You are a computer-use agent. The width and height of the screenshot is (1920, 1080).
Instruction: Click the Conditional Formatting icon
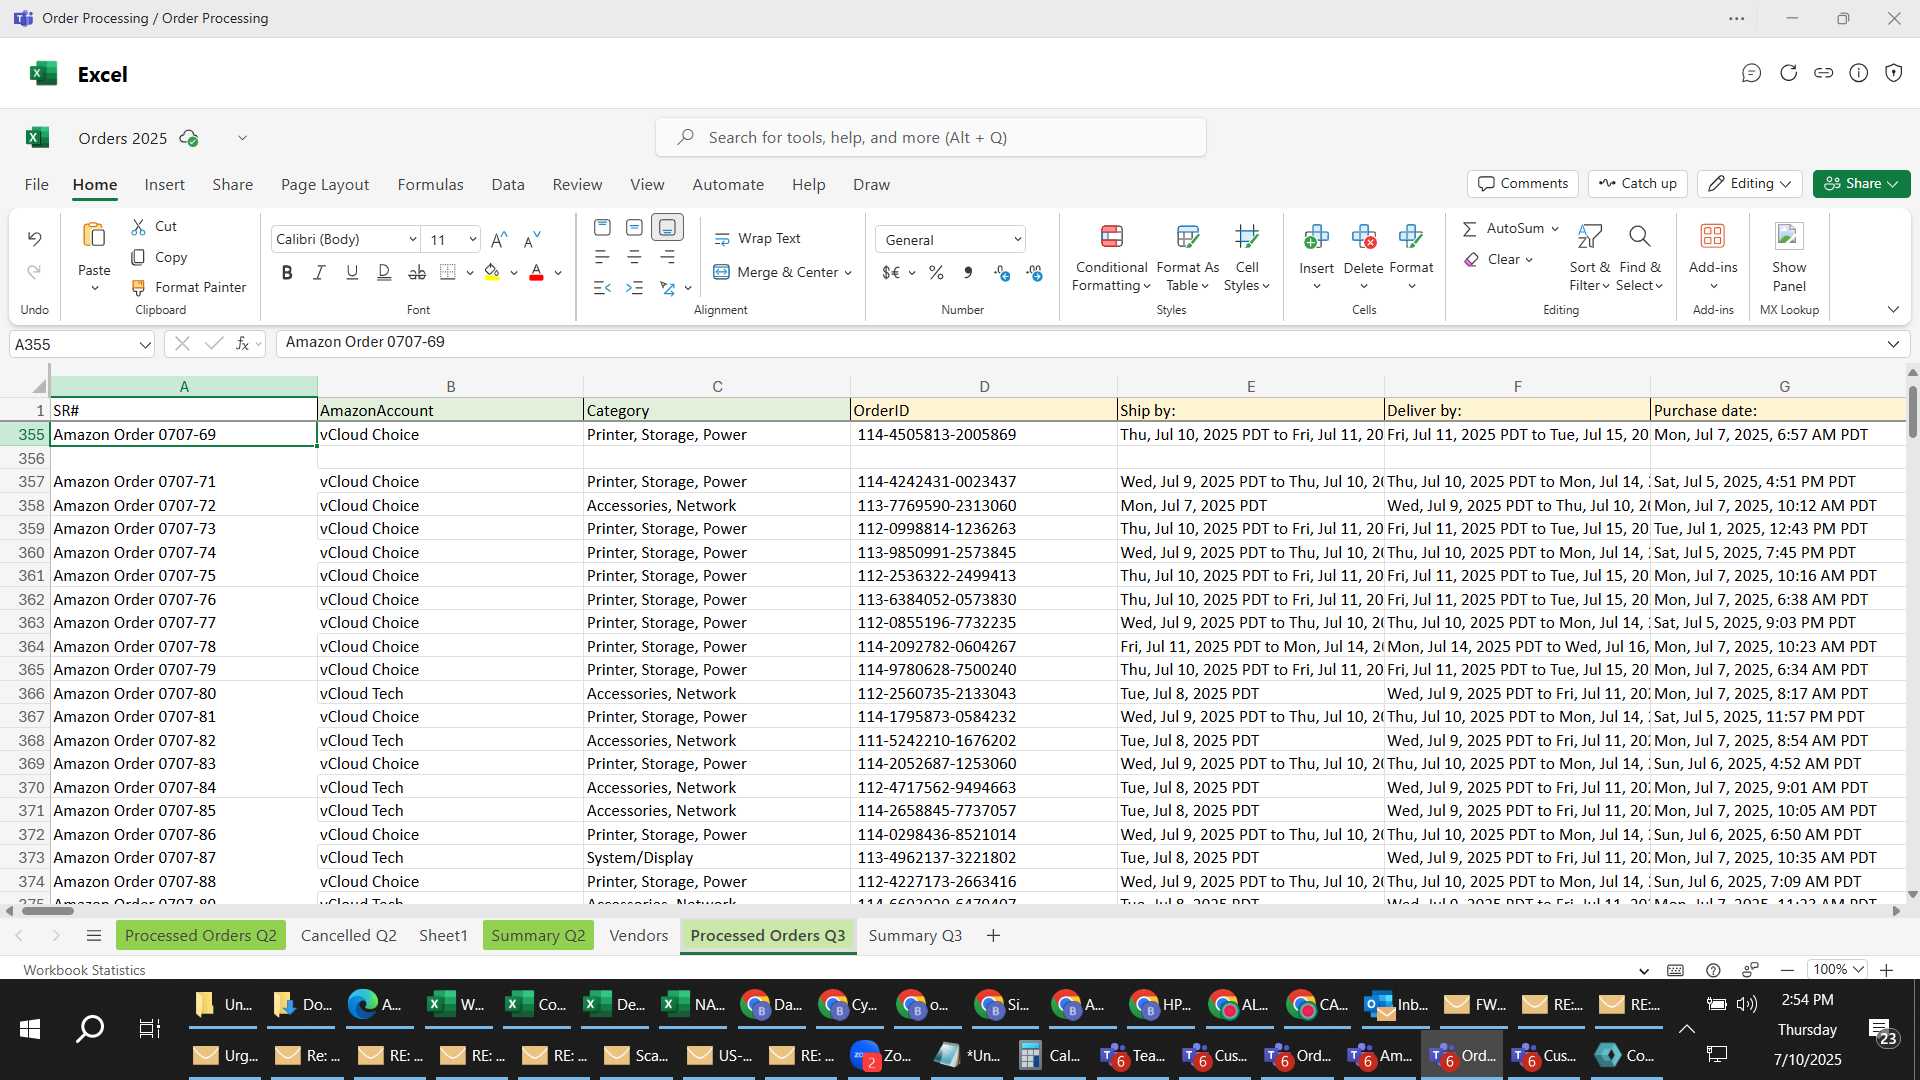point(1111,237)
